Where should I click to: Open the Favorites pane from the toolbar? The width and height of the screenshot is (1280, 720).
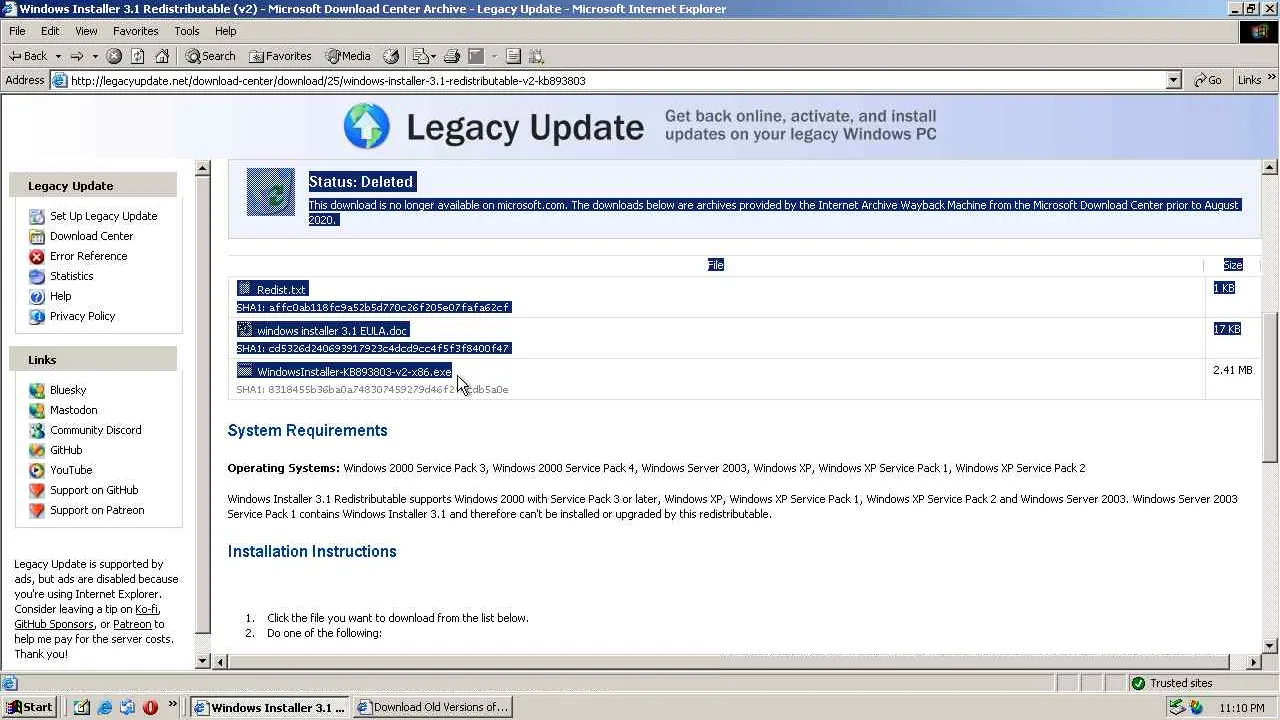pyautogui.click(x=281, y=56)
